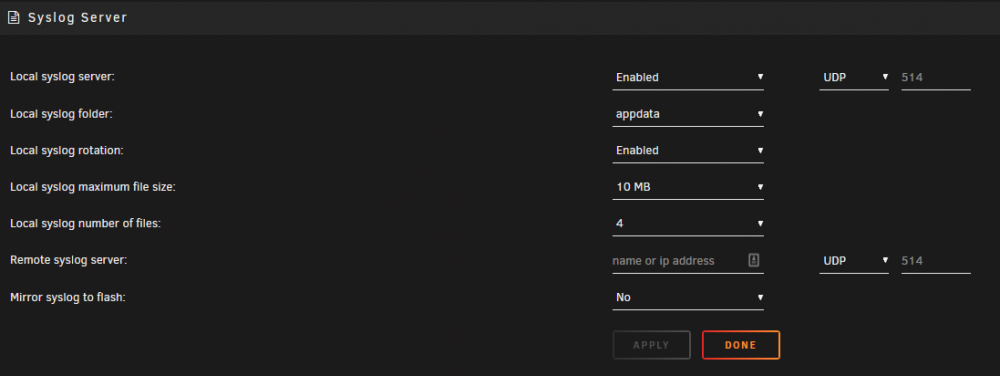Open the Local syslog rotation dropdown
1000x376 pixels.
(x=688, y=150)
